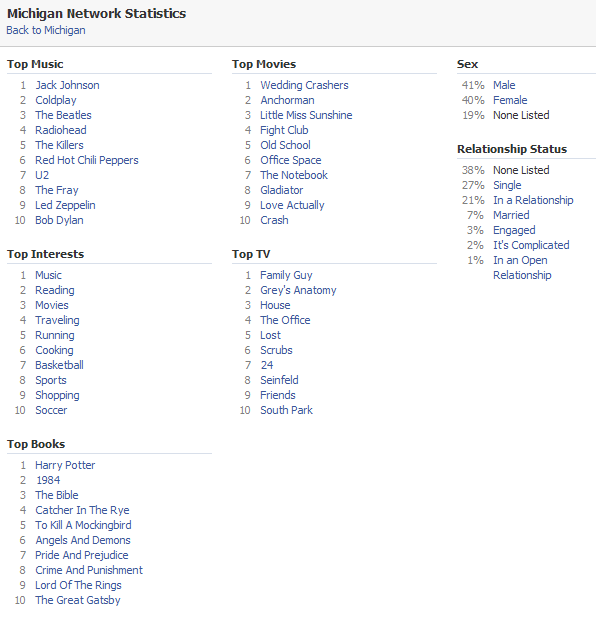The image size is (596, 620).
Task: Open In an Open Relationship link
Action: [522, 268]
